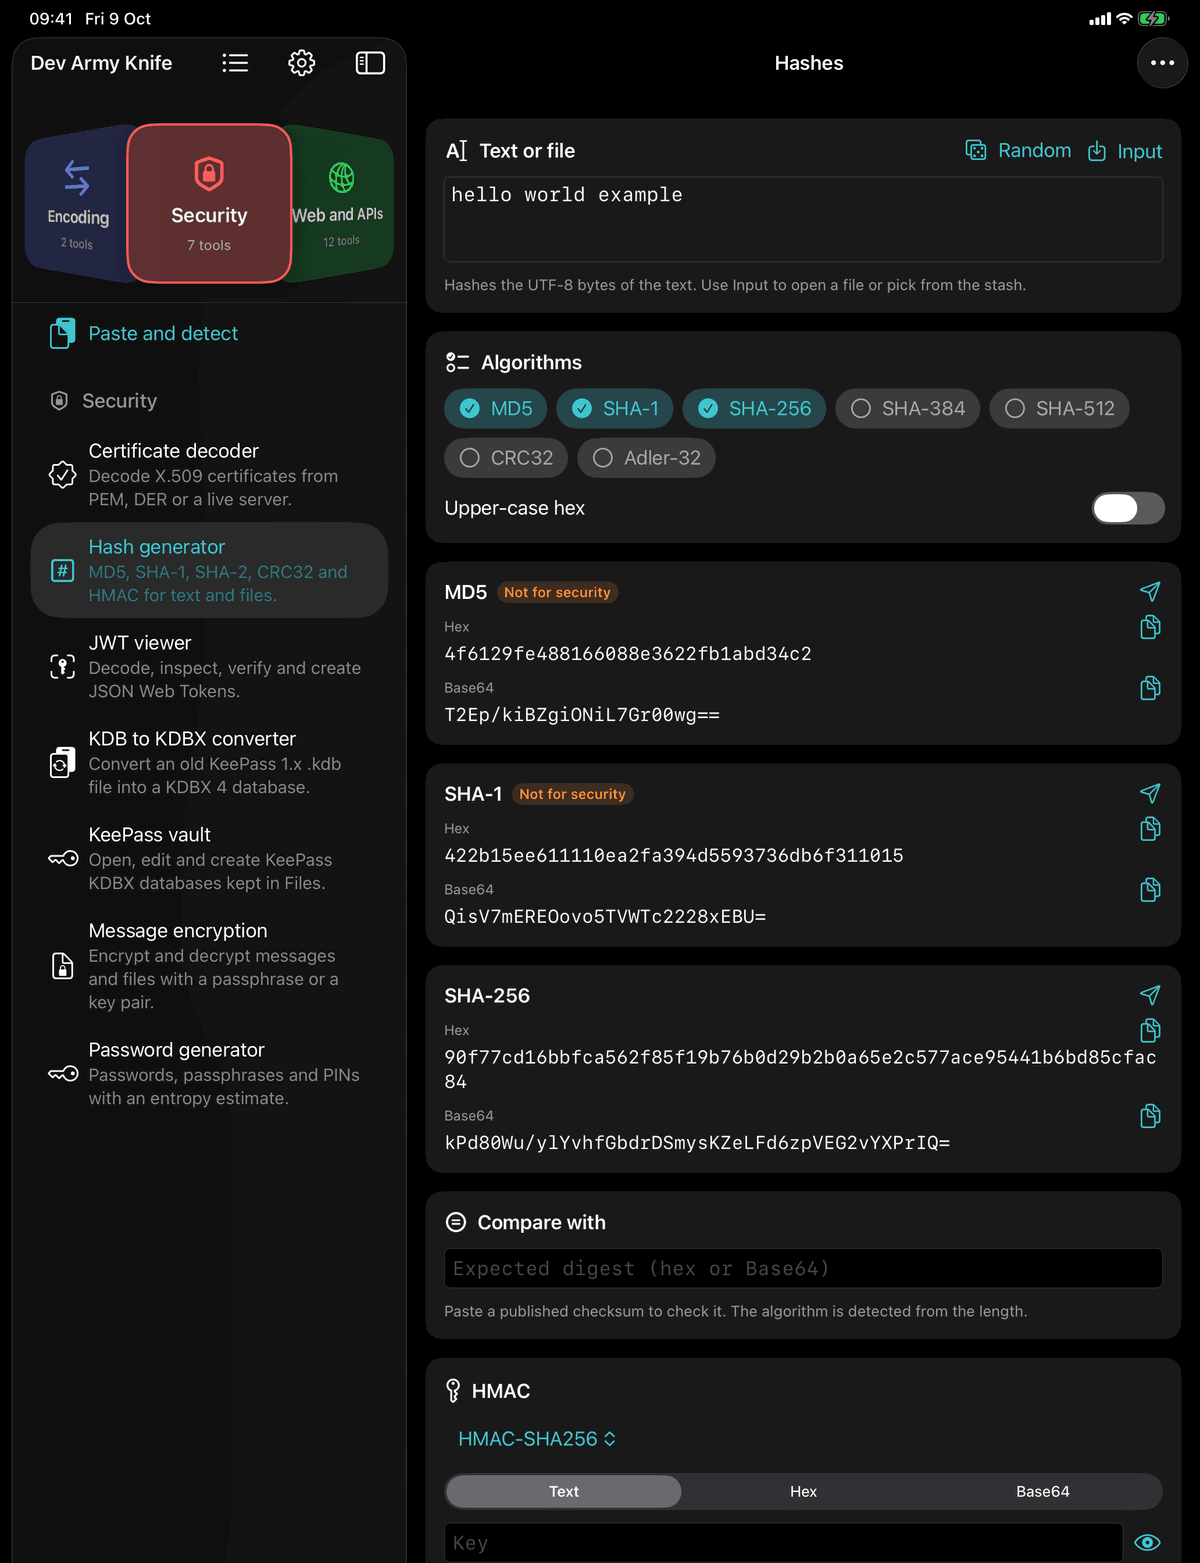Click the Message encryption lock-file icon
The height and width of the screenshot is (1563, 1200).
tap(62, 965)
